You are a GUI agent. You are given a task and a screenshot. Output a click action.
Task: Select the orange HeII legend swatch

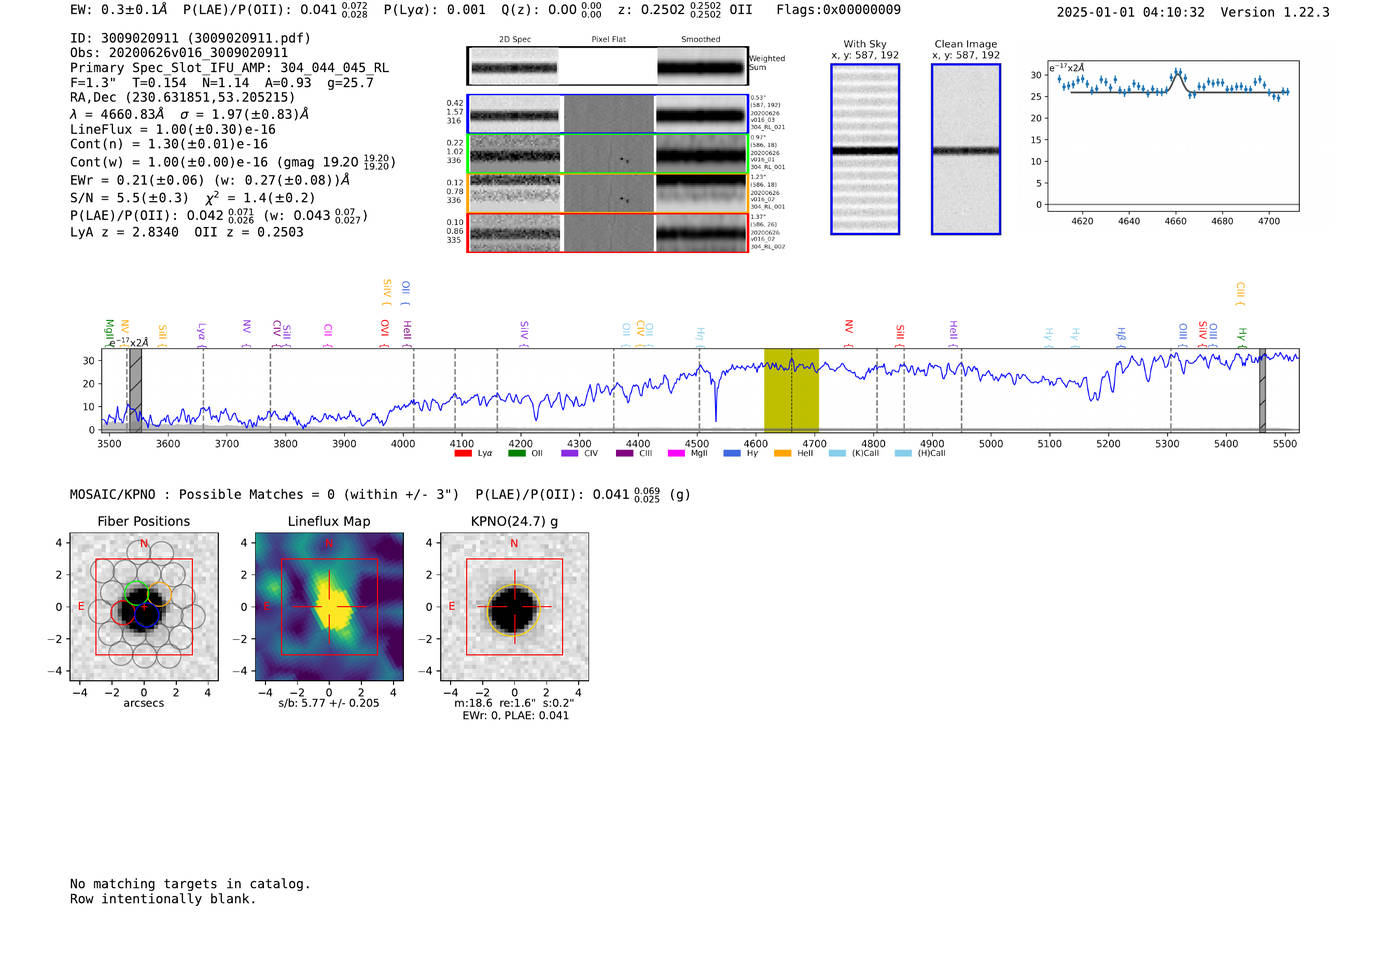pos(782,454)
